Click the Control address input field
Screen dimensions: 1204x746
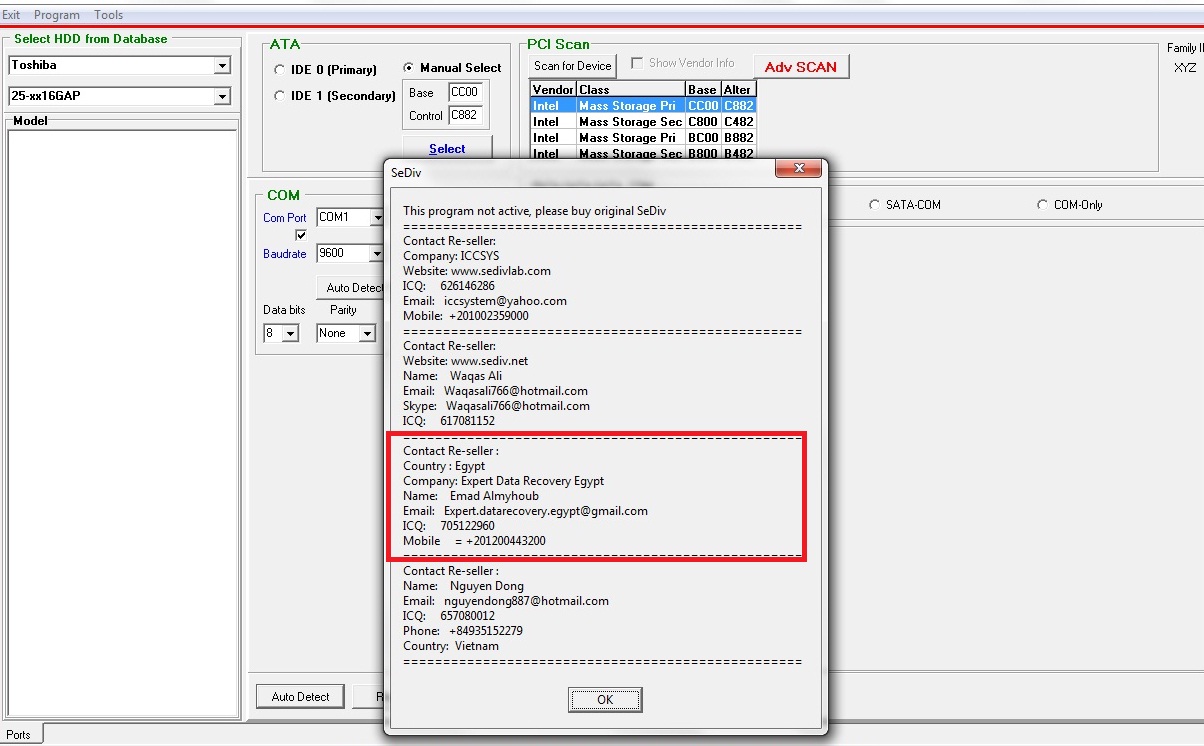(465, 115)
